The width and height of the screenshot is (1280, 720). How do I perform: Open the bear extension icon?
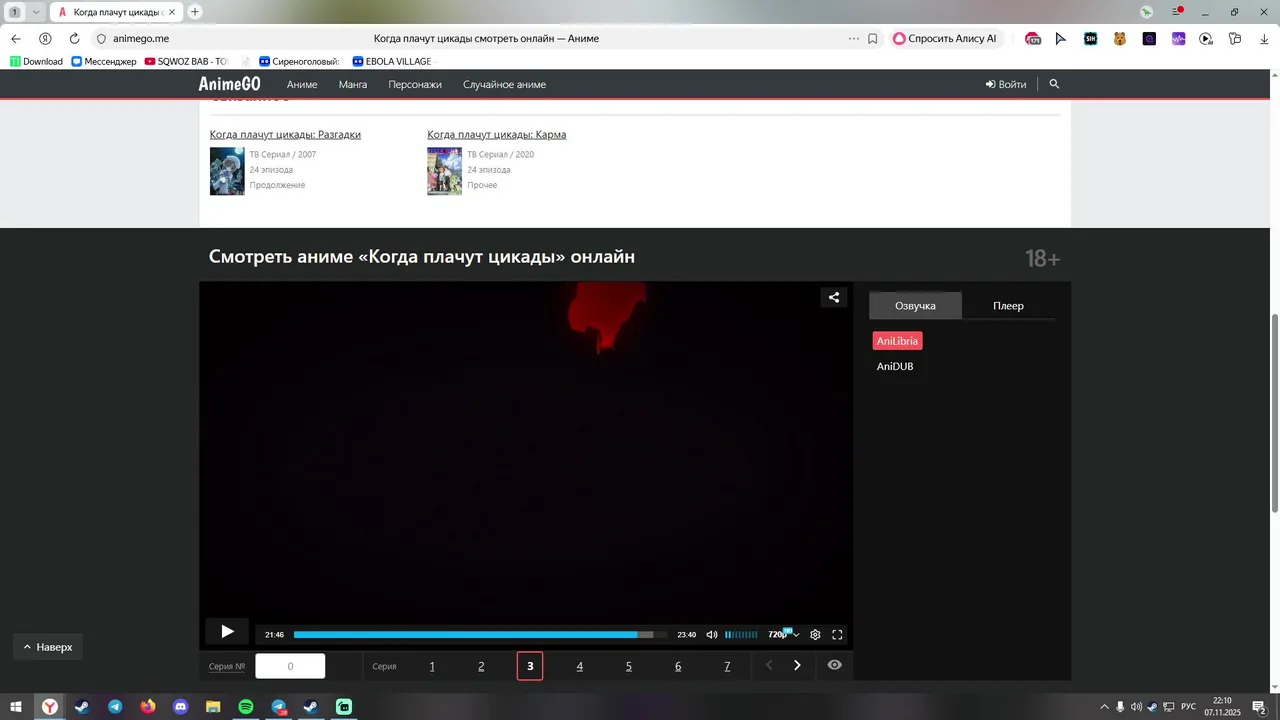click(1120, 39)
